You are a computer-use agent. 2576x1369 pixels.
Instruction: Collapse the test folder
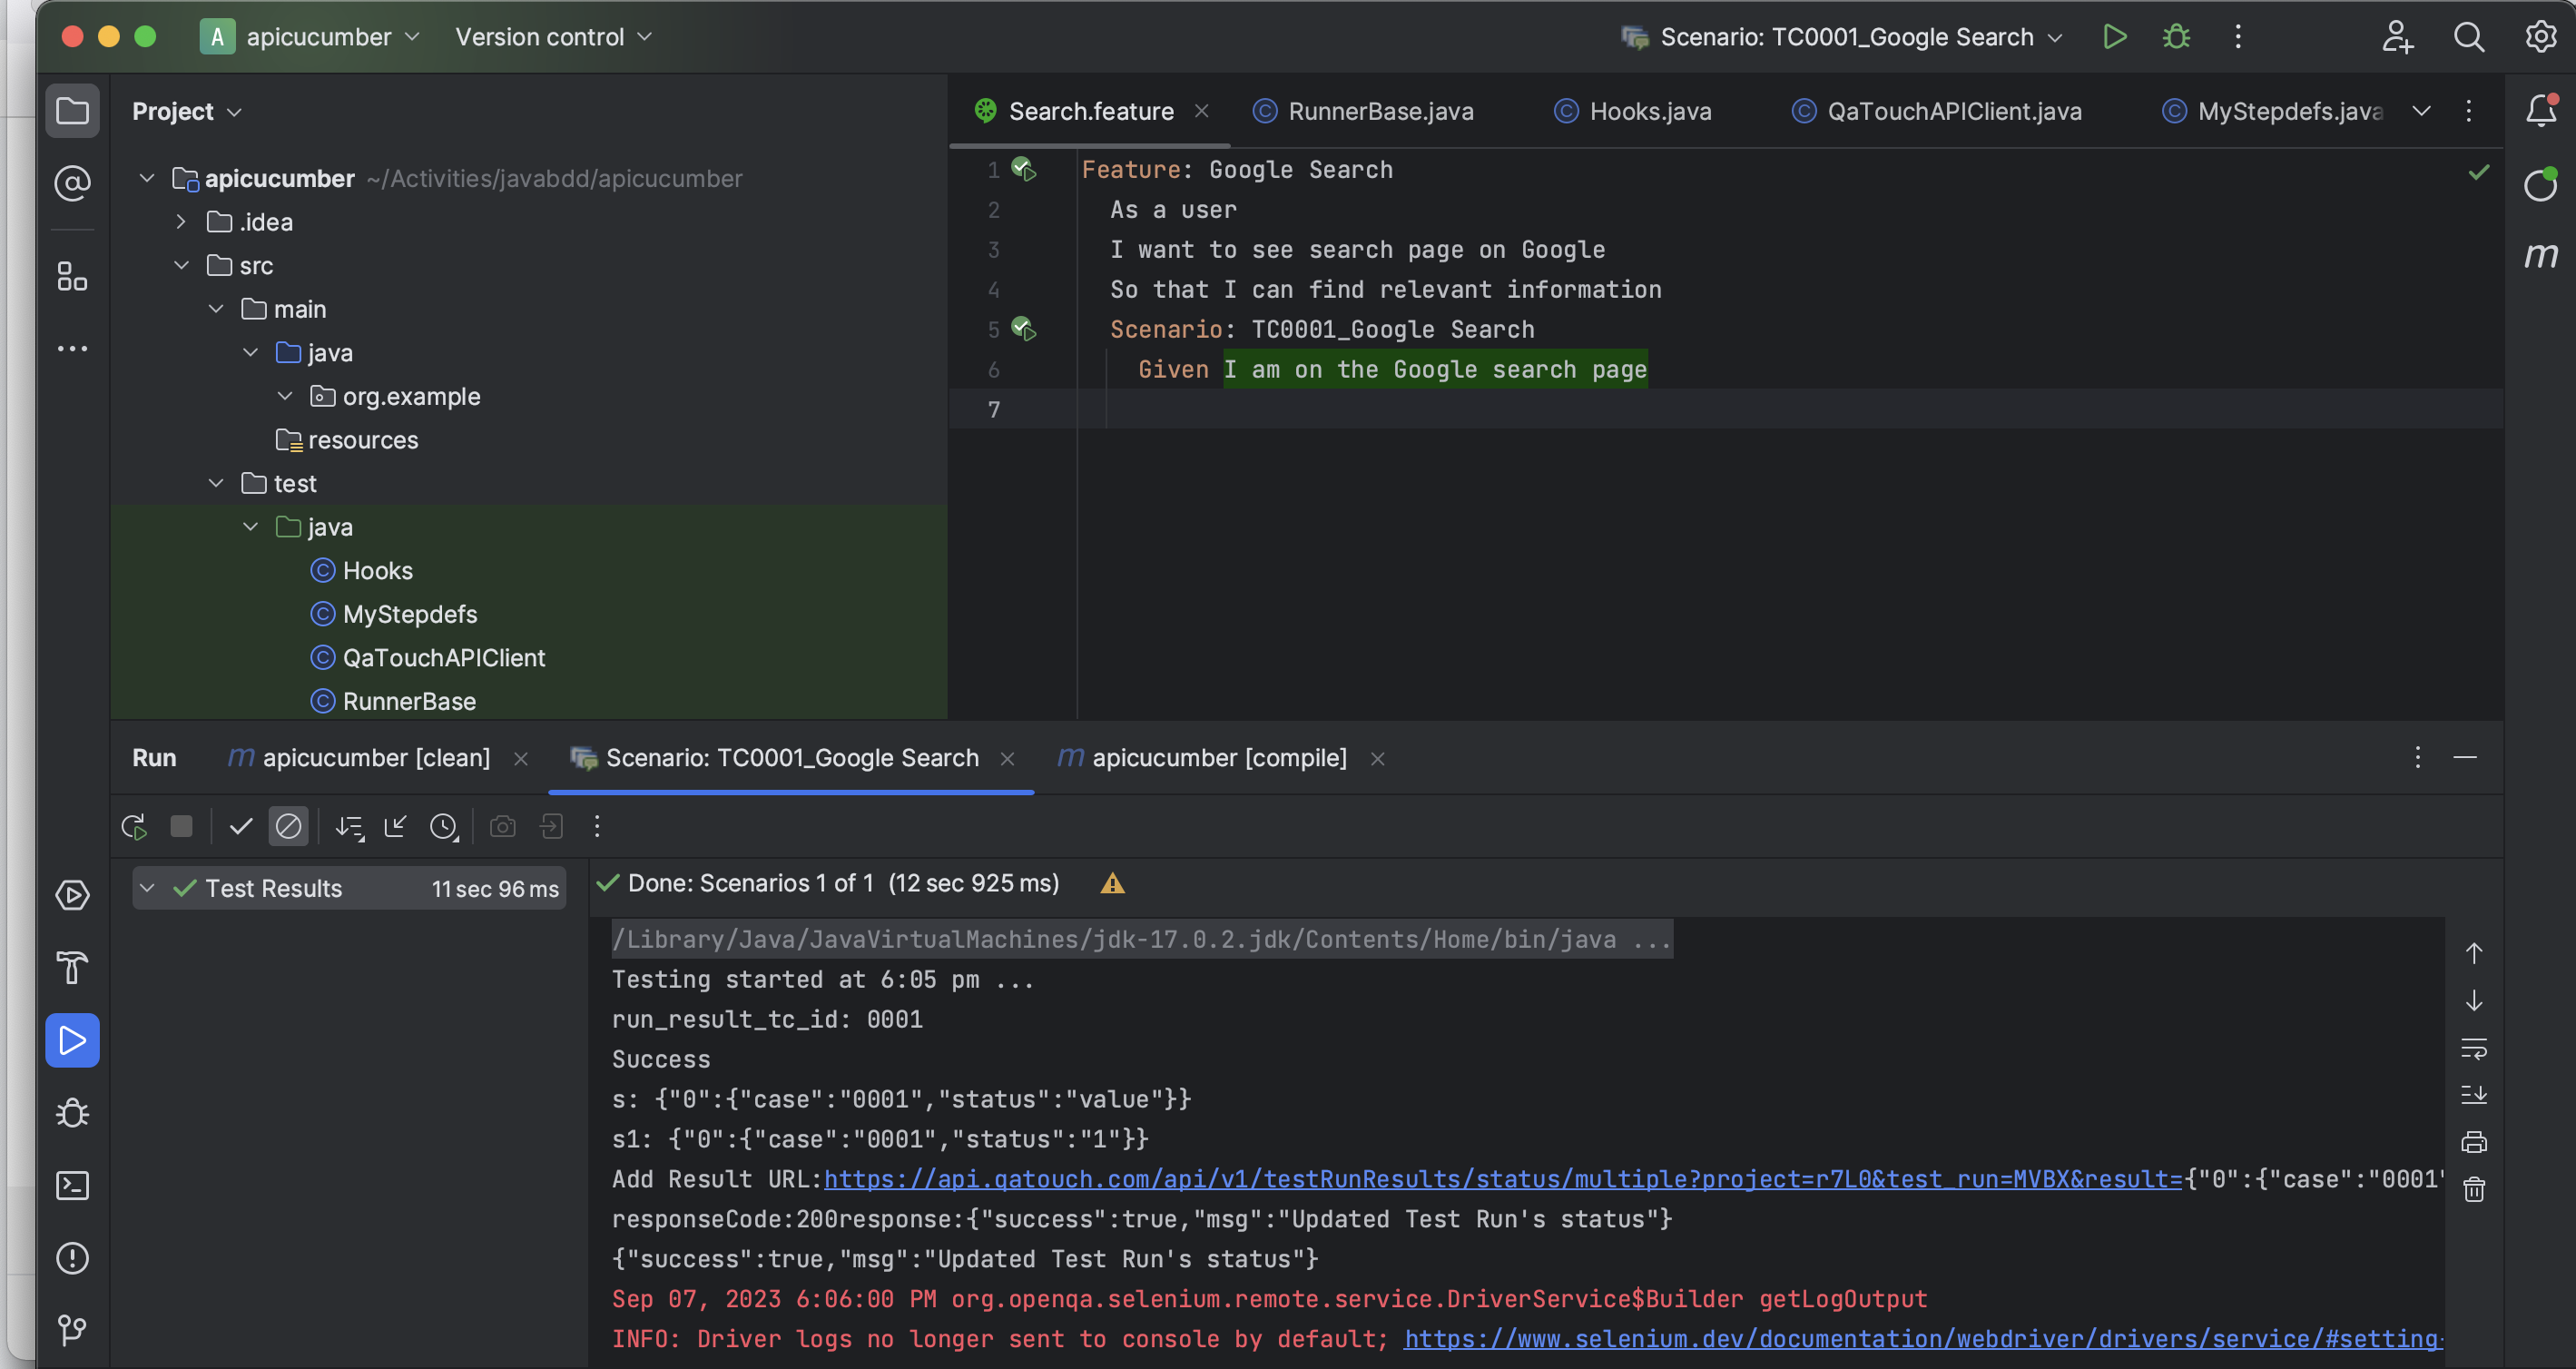pyautogui.click(x=216, y=483)
